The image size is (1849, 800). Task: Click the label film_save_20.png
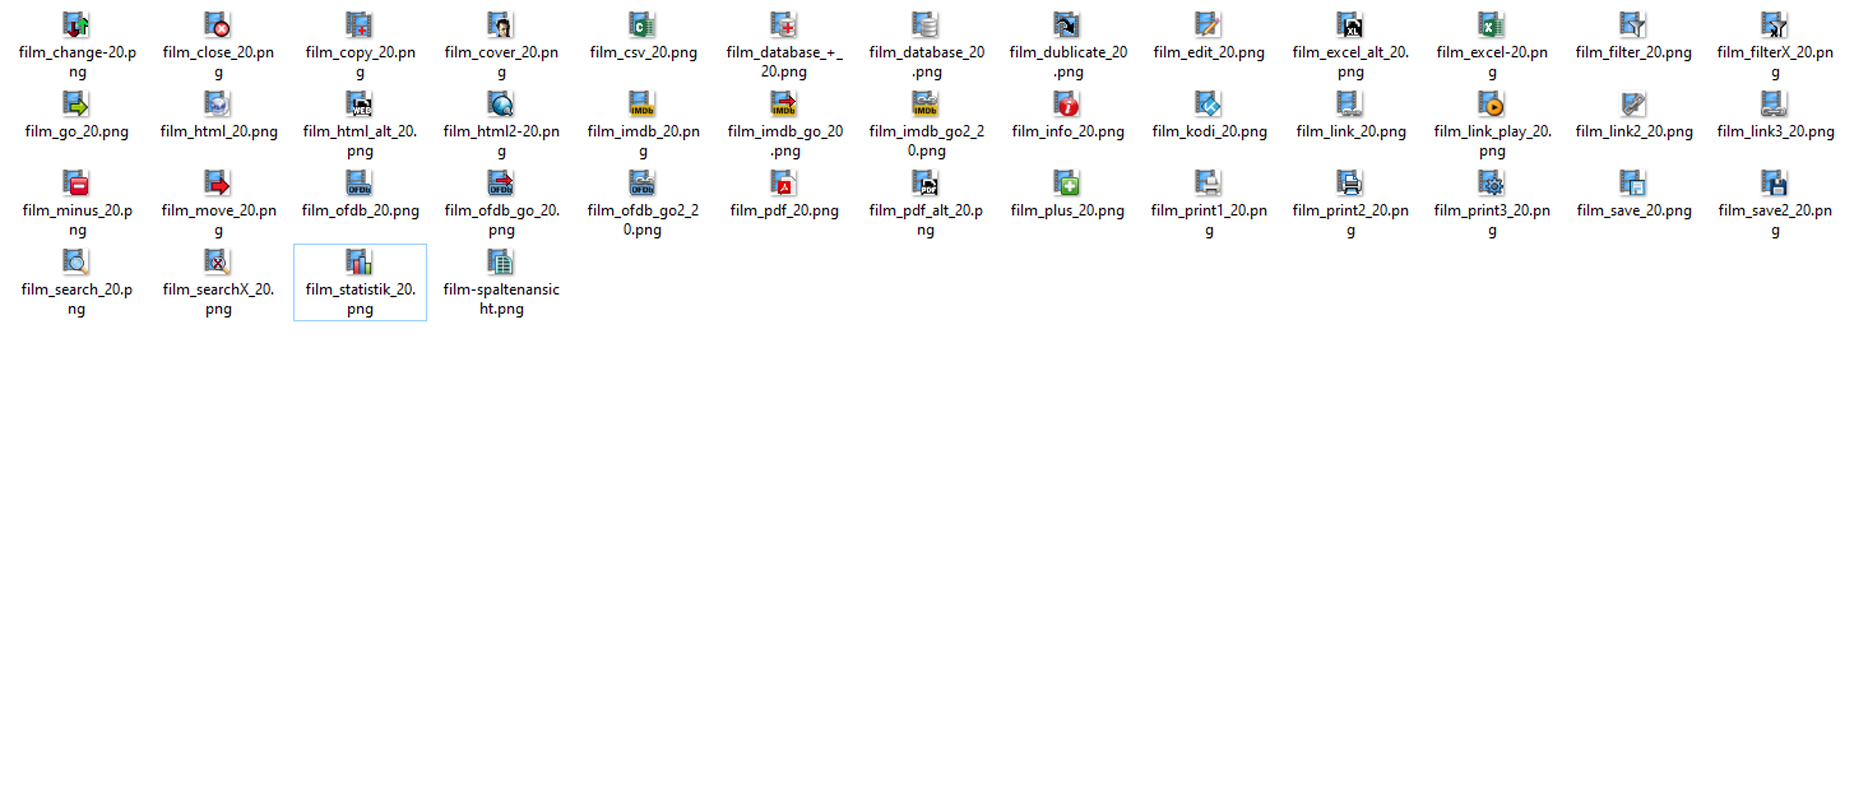[x=1634, y=210]
